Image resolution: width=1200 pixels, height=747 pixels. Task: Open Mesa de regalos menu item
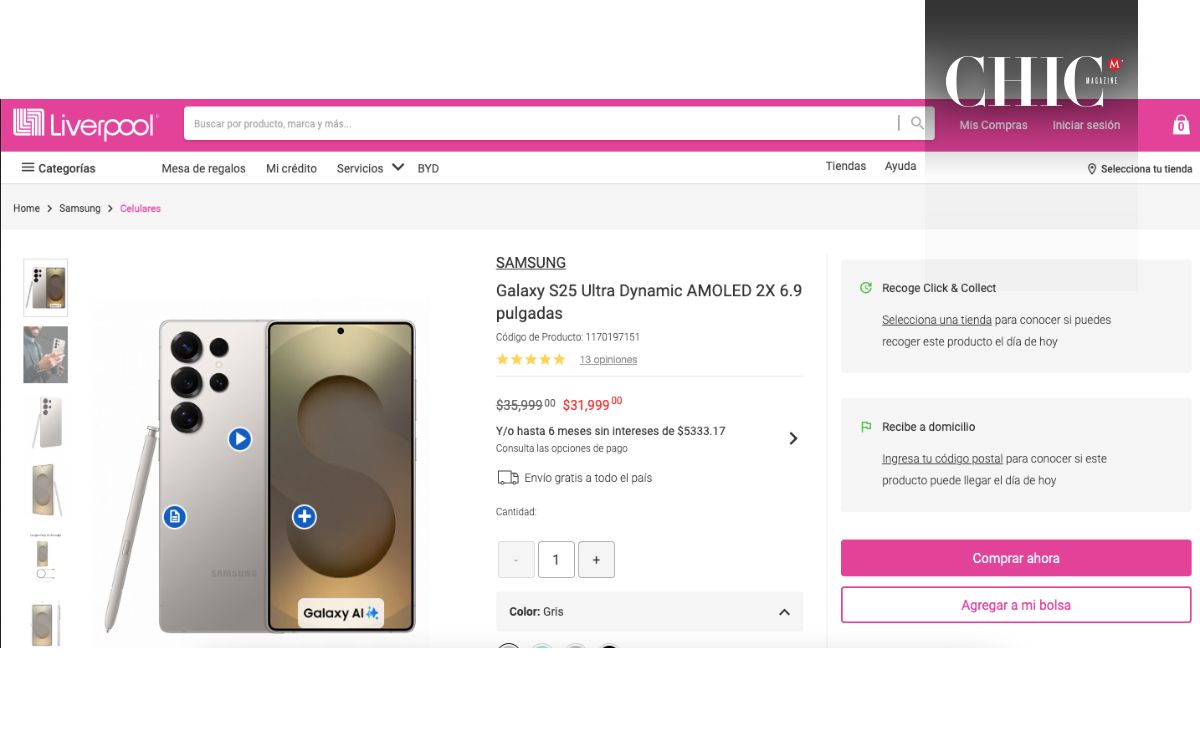coord(203,168)
